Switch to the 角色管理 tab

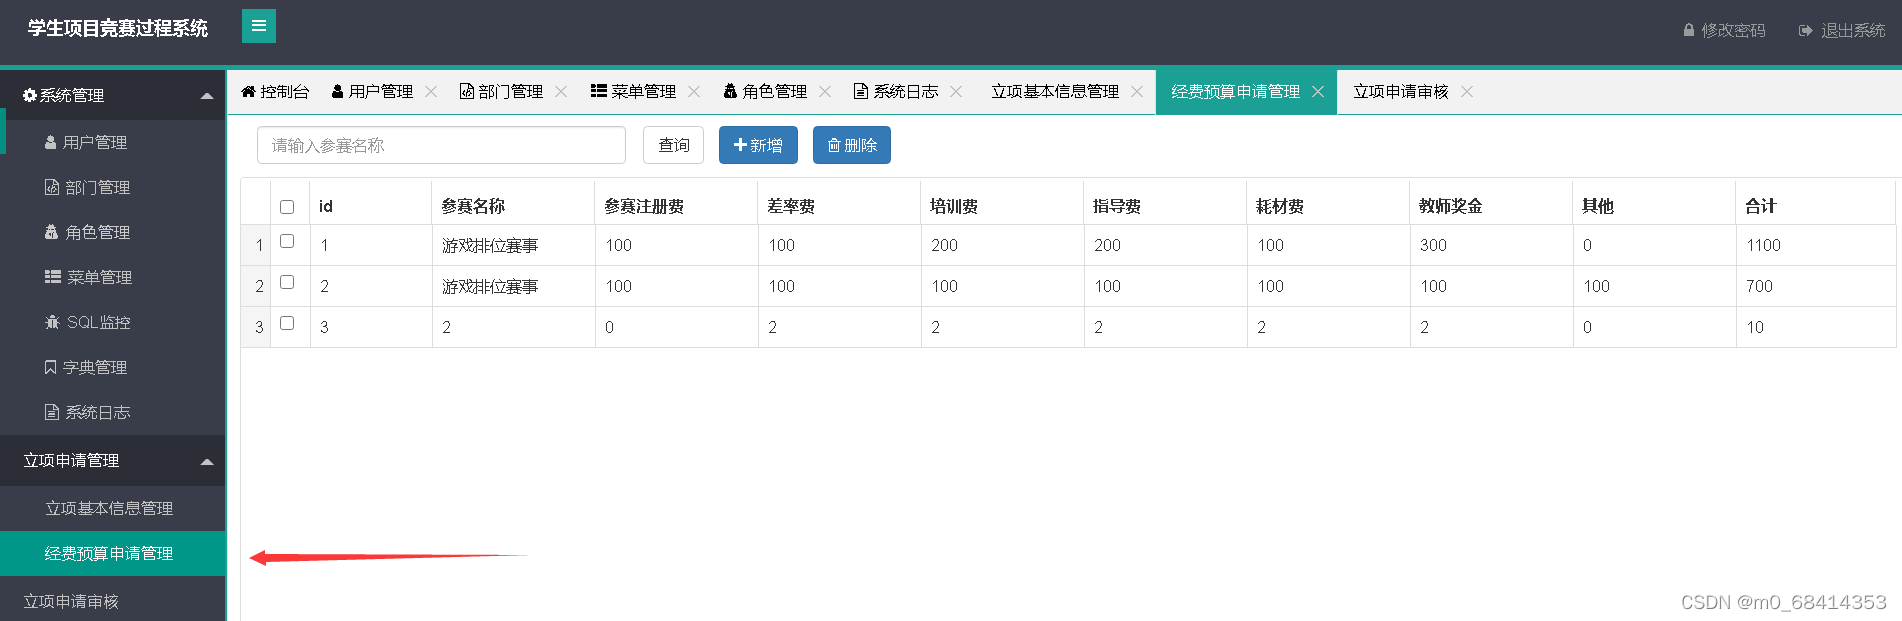765,91
